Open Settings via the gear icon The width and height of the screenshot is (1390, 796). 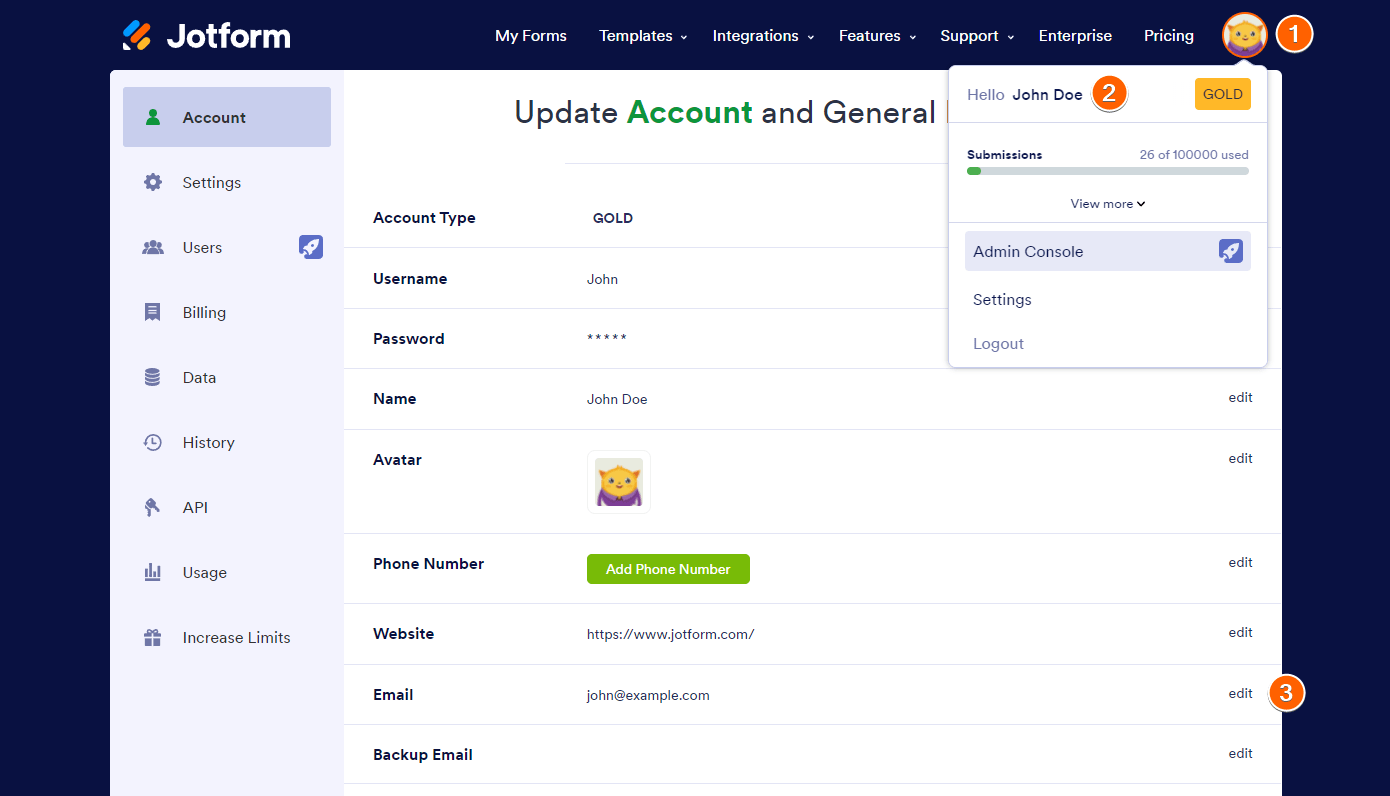(x=152, y=182)
